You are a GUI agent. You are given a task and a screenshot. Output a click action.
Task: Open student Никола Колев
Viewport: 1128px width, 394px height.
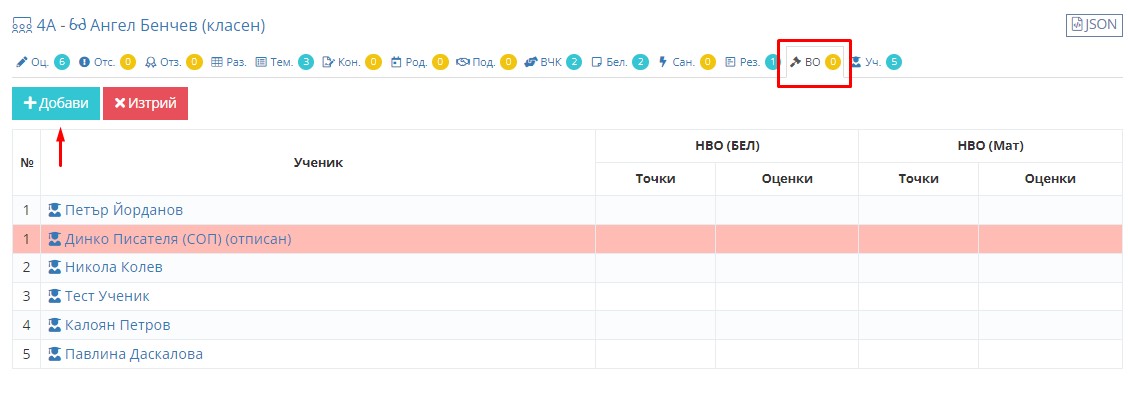[x=113, y=267]
